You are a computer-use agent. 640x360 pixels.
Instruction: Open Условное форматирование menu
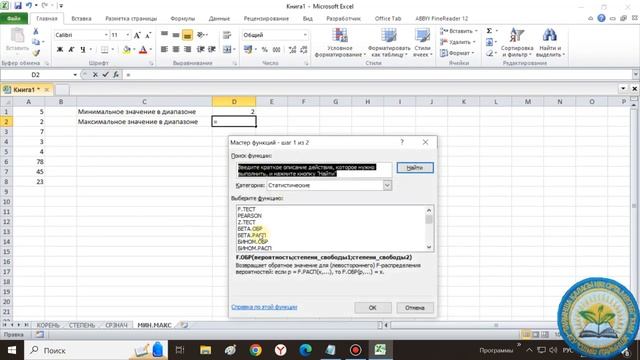pos(340,42)
